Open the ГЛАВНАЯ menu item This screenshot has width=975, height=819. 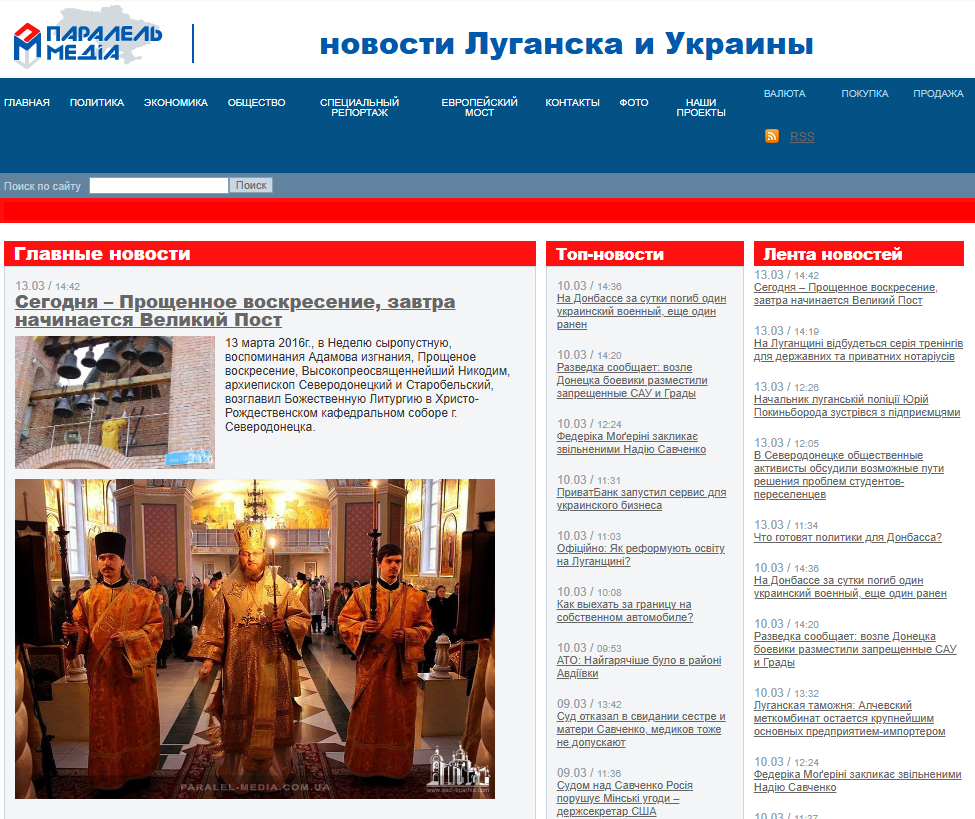[x=27, y=102]
